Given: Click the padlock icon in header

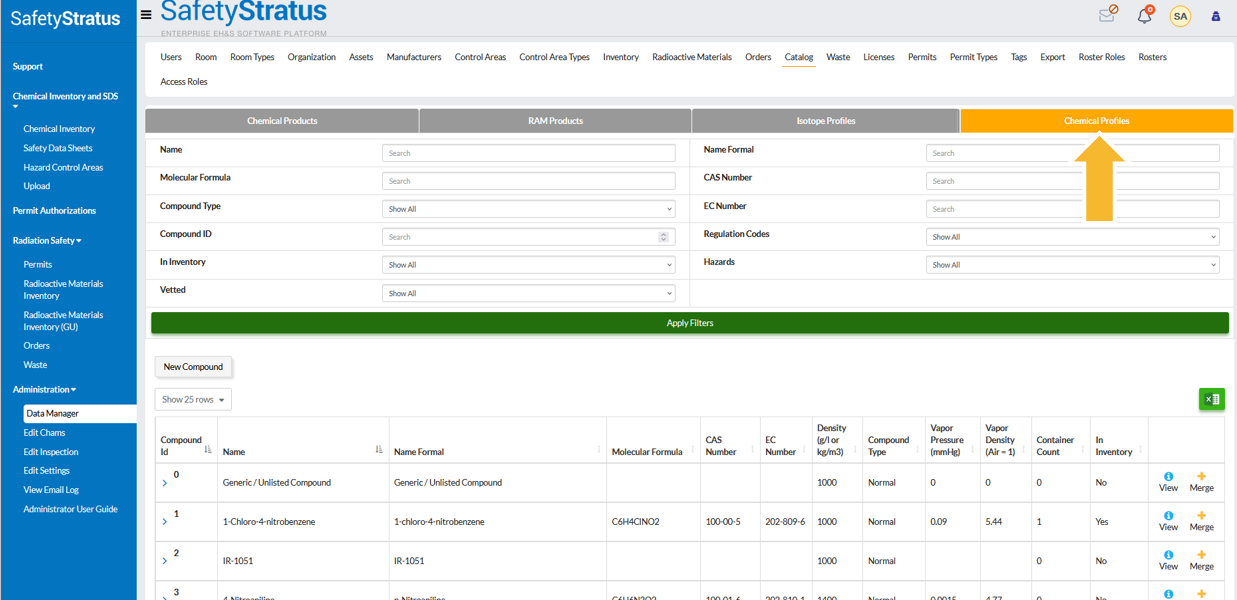Looking at the screenshot, I should [1216, 16].
